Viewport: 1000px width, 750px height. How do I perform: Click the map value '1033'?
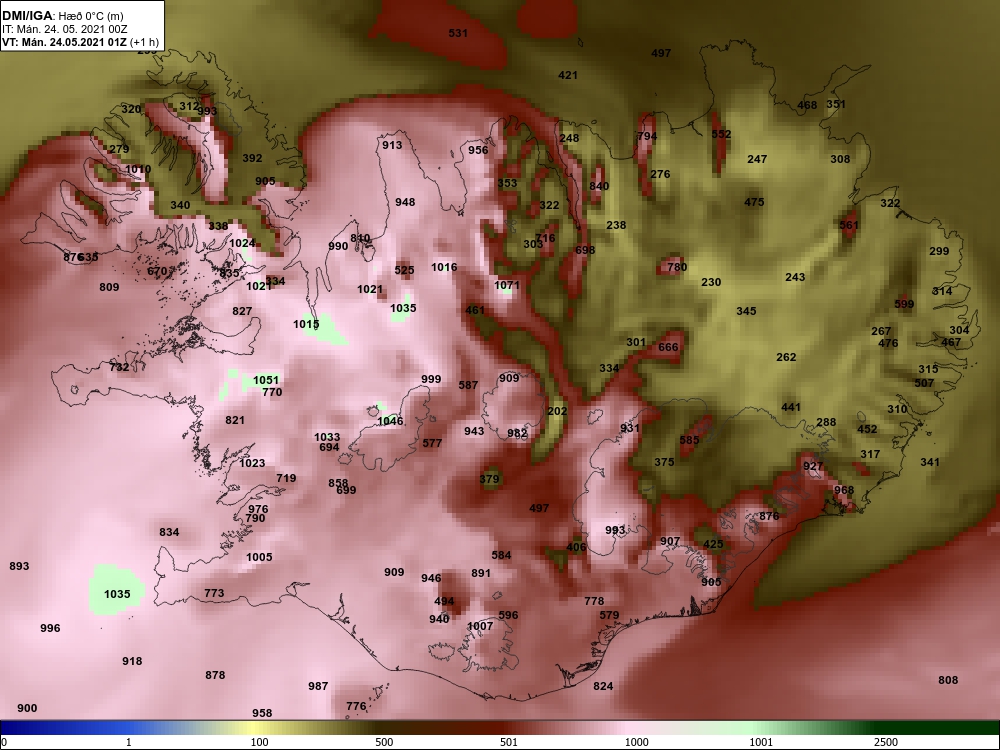coord(327,438)
